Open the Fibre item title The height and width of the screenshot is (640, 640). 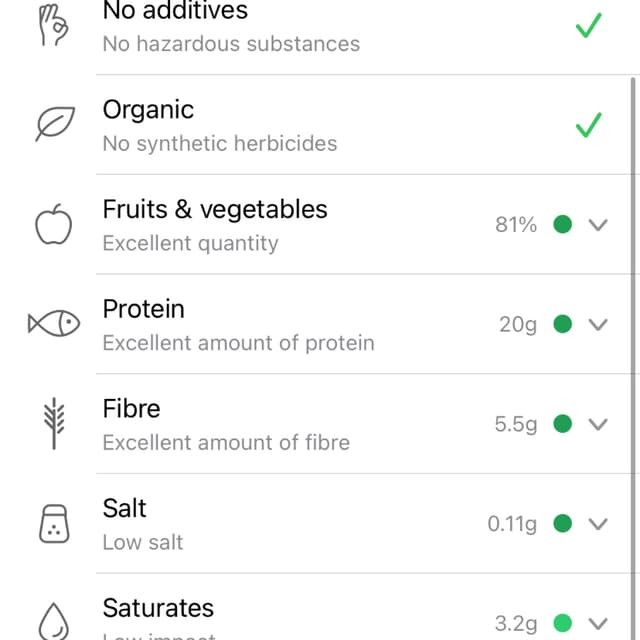tap(131, 409)
